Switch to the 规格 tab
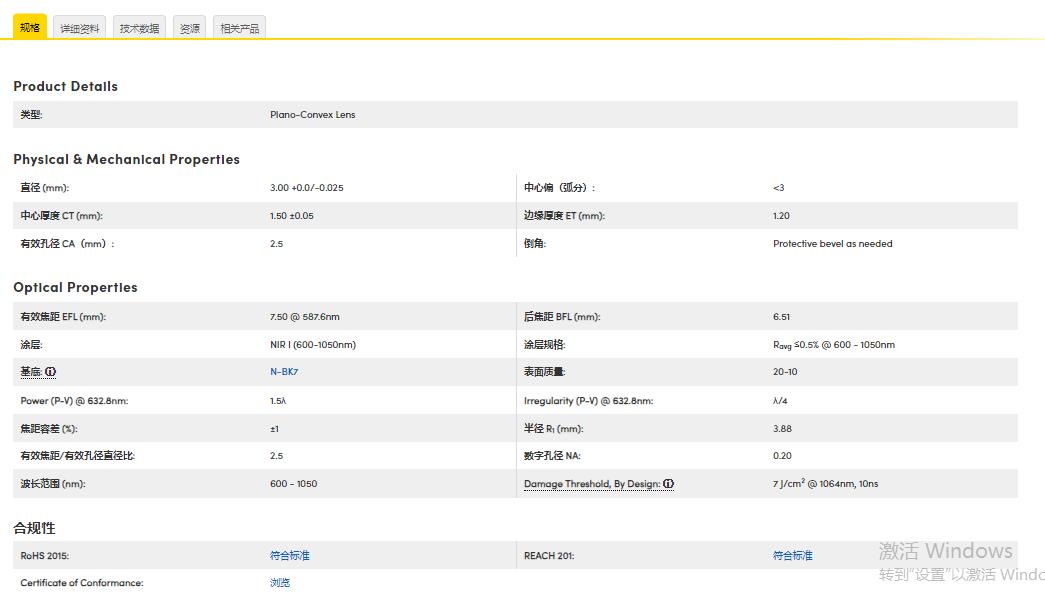The height and width of the screenshot is (612, 1045). tap(30, 28)
